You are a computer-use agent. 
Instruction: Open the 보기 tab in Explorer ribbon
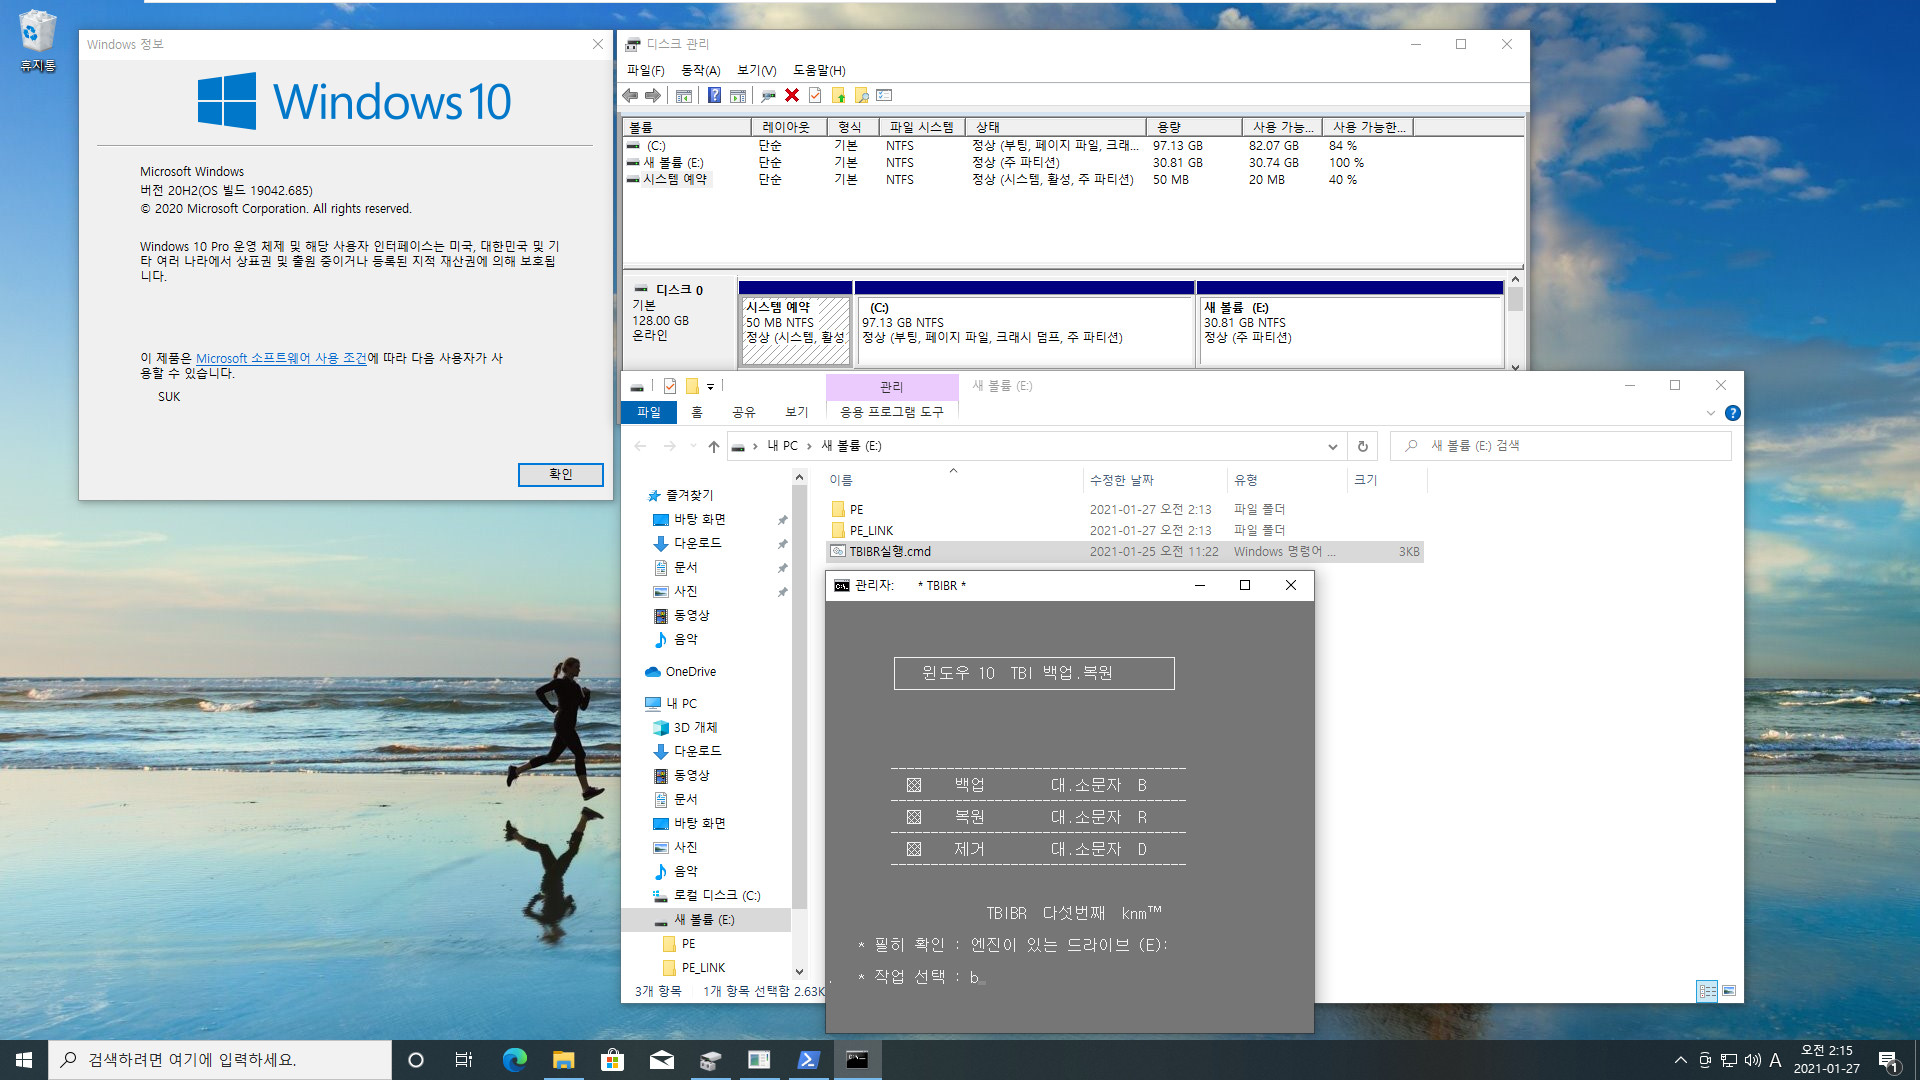(x=797, y=412)
